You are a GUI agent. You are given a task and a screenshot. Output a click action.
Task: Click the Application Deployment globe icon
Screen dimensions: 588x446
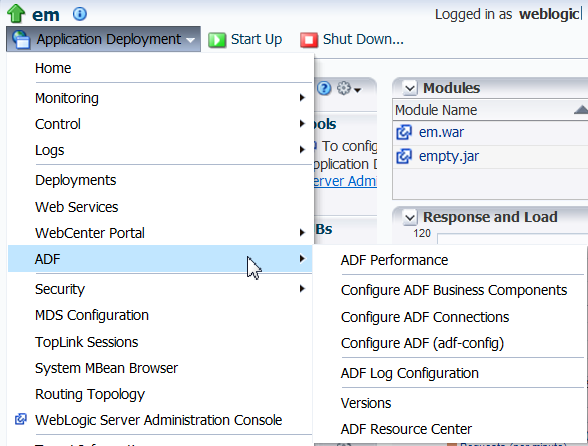pos(21,39)
